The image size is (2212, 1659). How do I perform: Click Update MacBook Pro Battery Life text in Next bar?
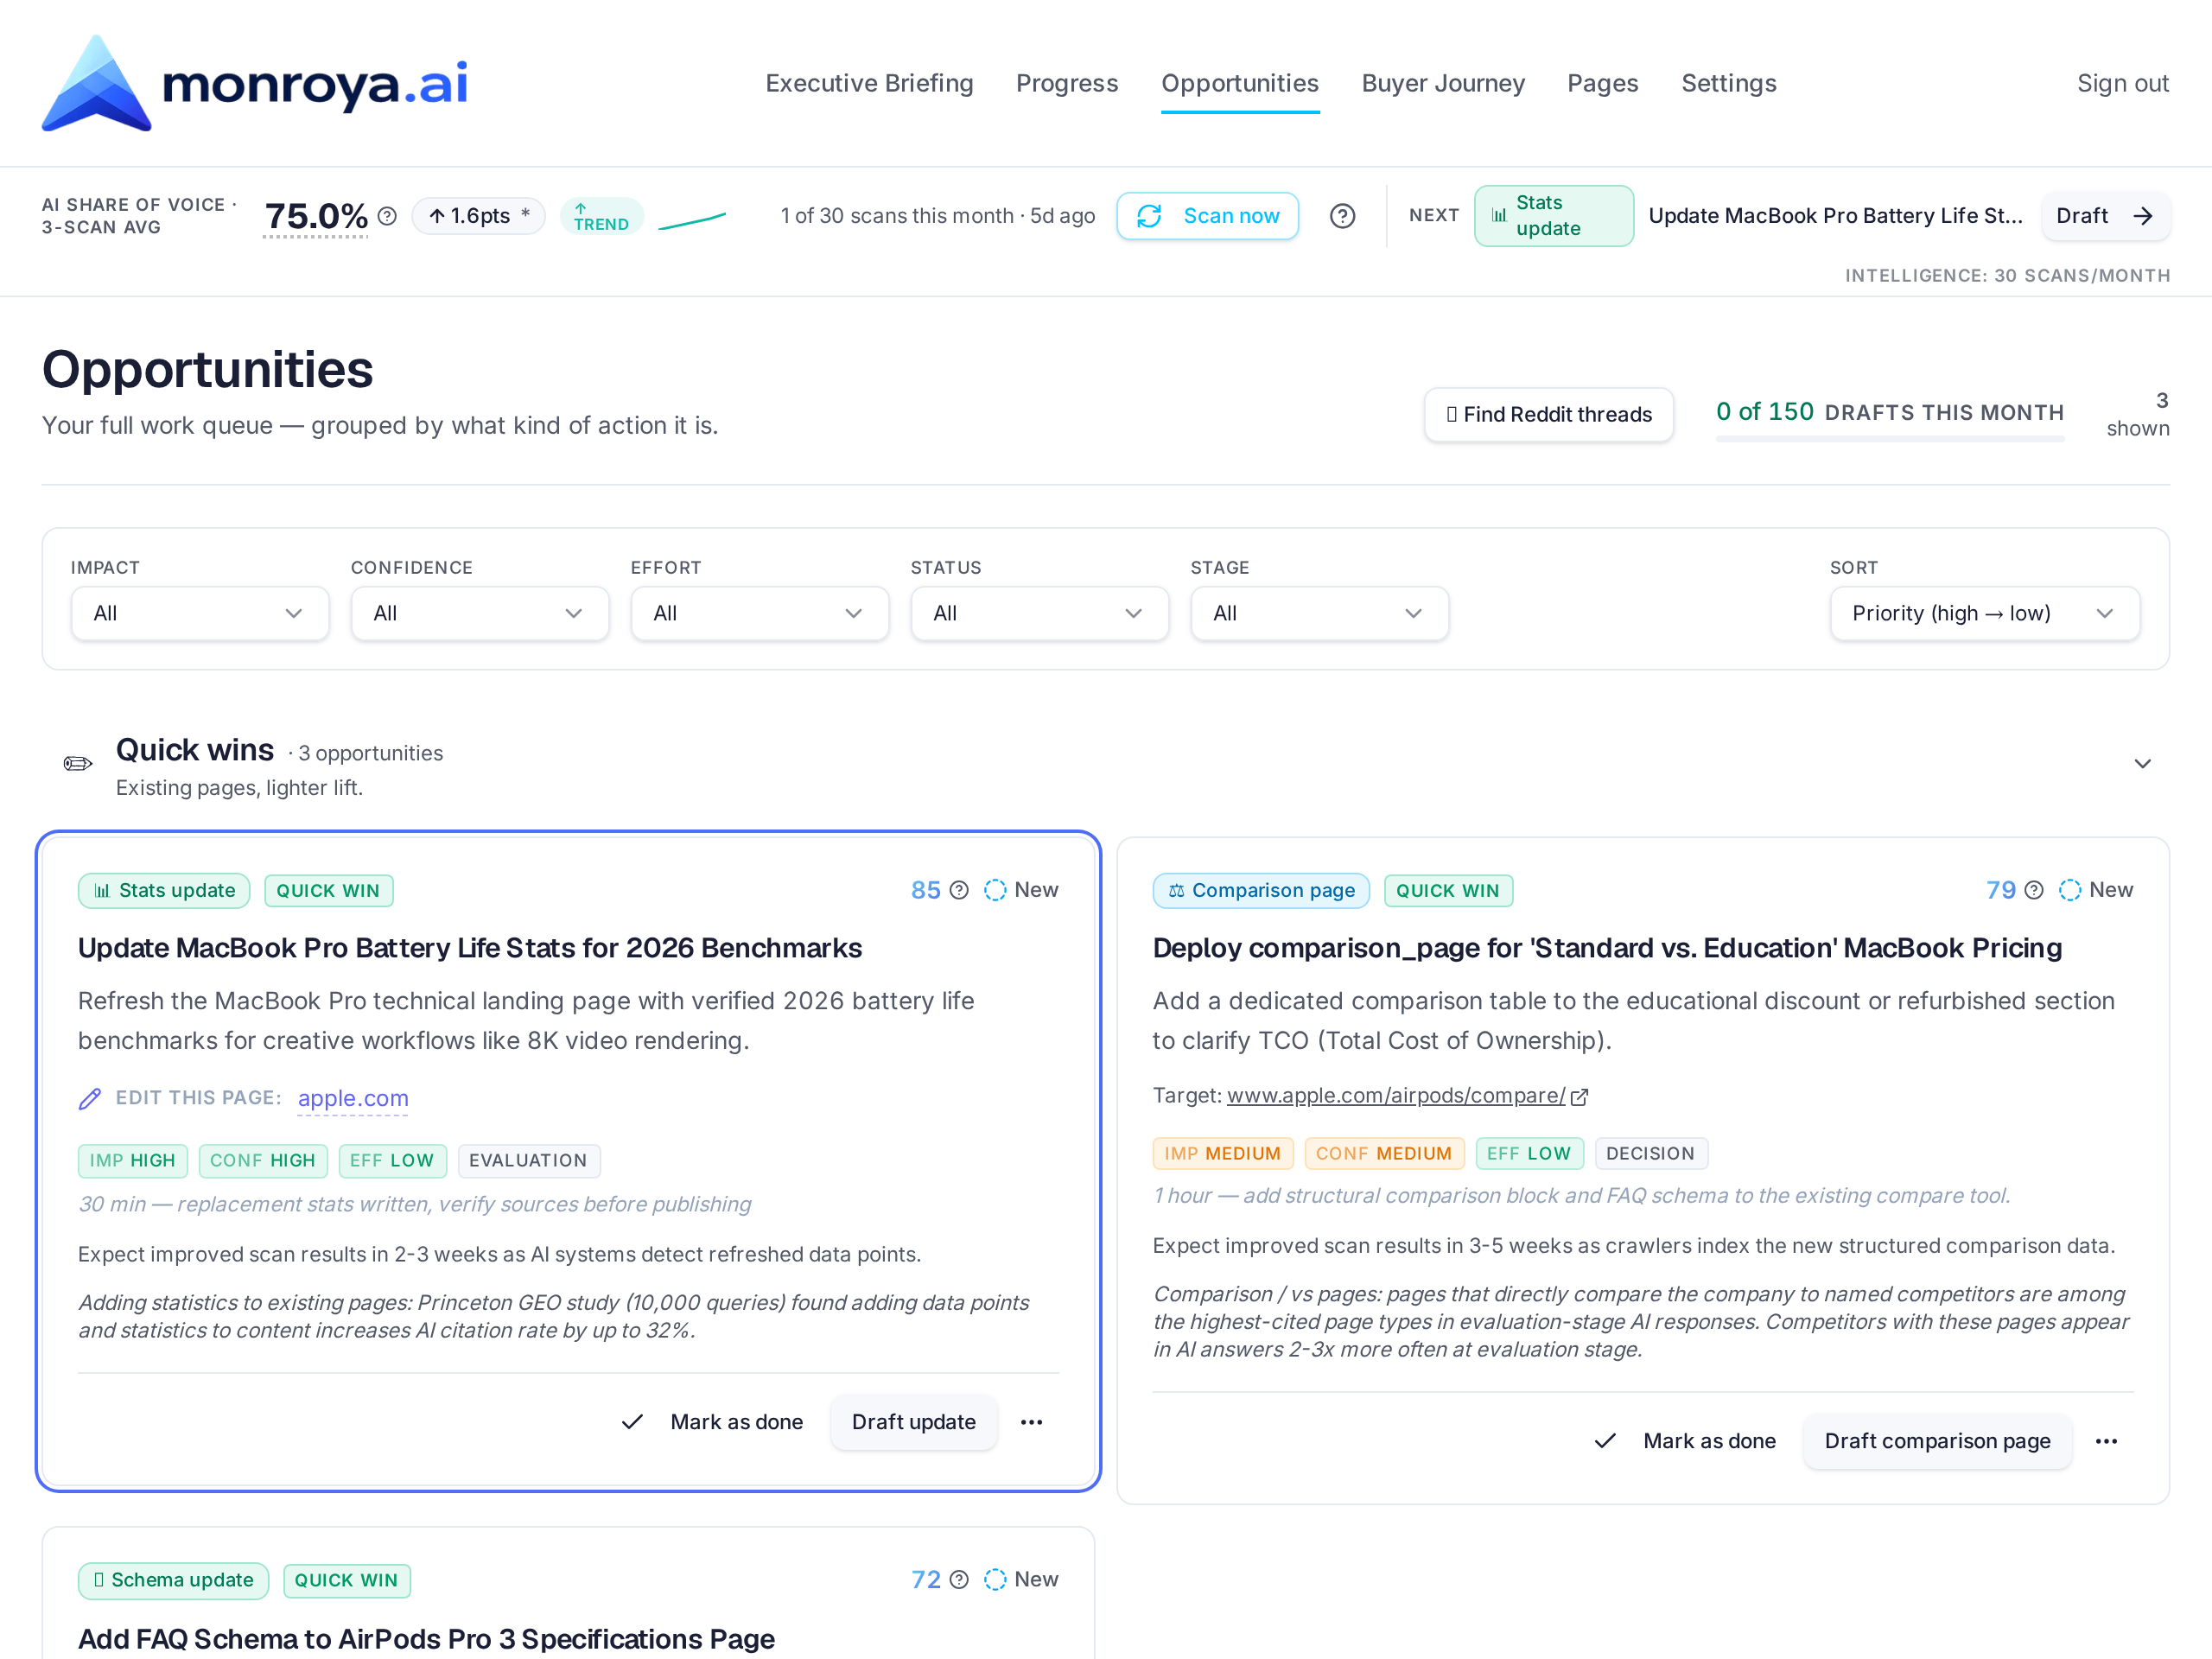(1835, 216)
